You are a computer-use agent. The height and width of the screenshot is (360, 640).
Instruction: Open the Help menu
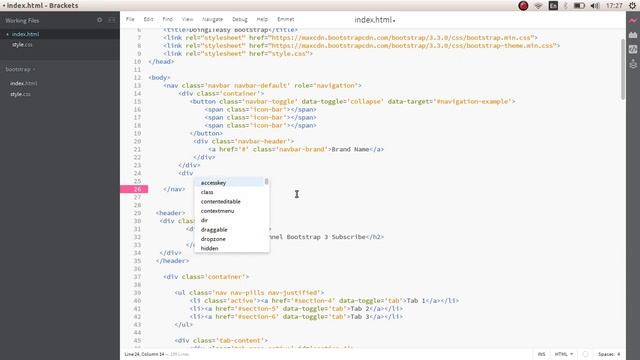coord(262,19)
